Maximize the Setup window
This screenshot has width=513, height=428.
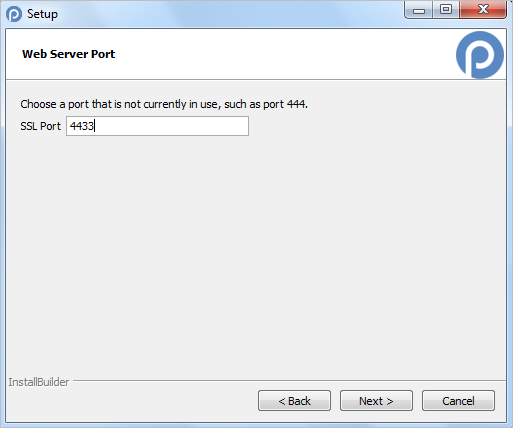click(446, 10)
